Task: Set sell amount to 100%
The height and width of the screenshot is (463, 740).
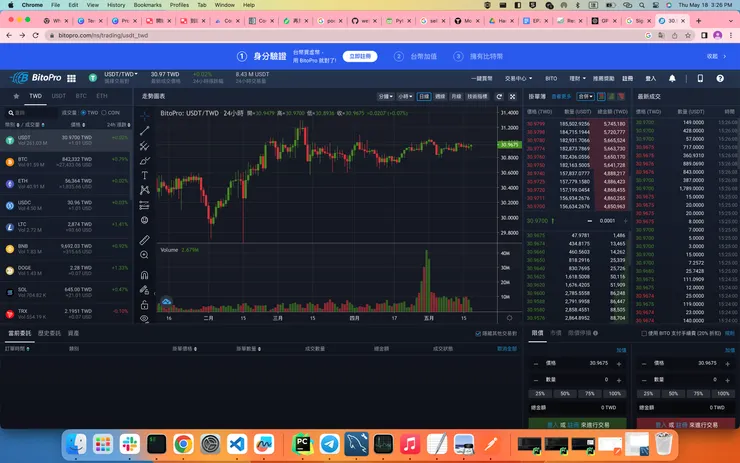Action: pyautogui.click(x=723, y=394)
